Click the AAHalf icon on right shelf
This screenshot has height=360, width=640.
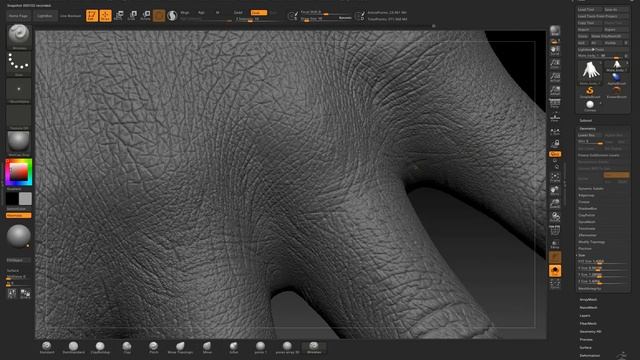[555, 91]
